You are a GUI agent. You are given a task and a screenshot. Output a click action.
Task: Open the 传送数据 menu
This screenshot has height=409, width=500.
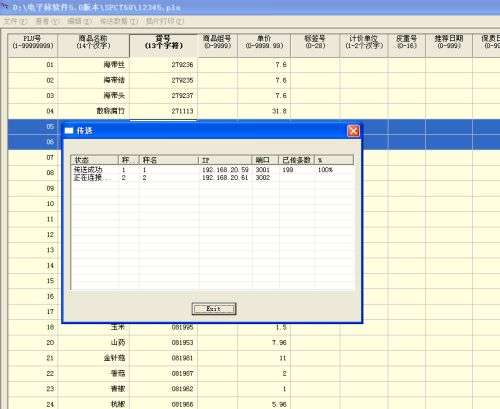pyautogui.click(x=119, y=21)
